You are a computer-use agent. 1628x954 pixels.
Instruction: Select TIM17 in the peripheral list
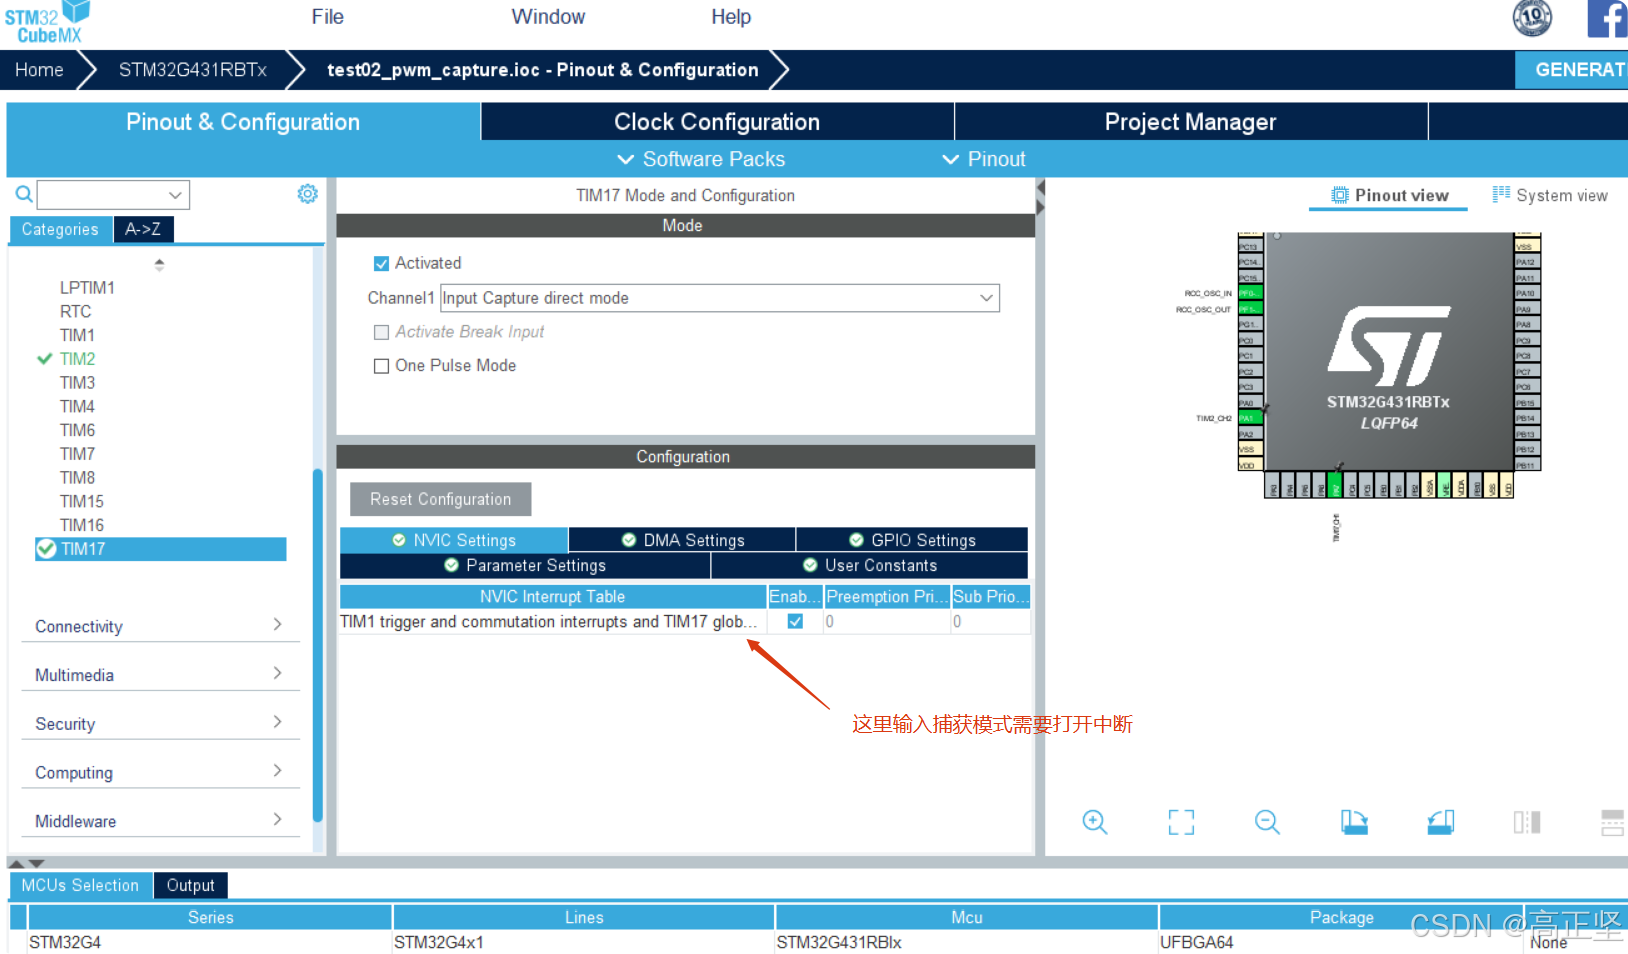[x=161, y=549]
